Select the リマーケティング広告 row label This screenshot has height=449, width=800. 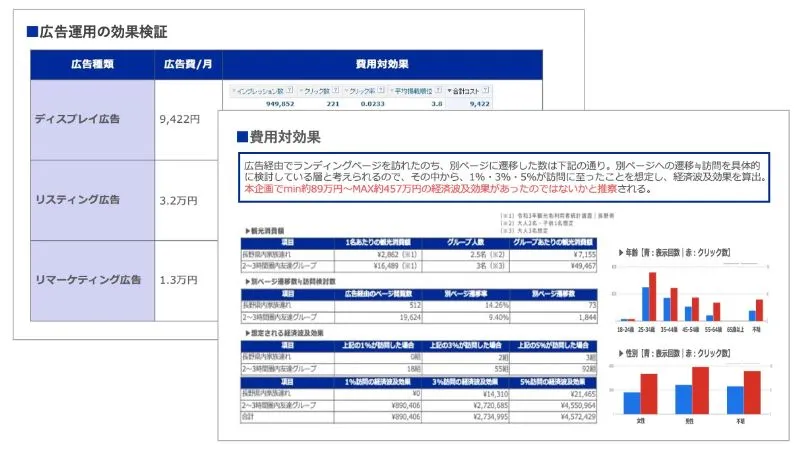coord(88,280)
